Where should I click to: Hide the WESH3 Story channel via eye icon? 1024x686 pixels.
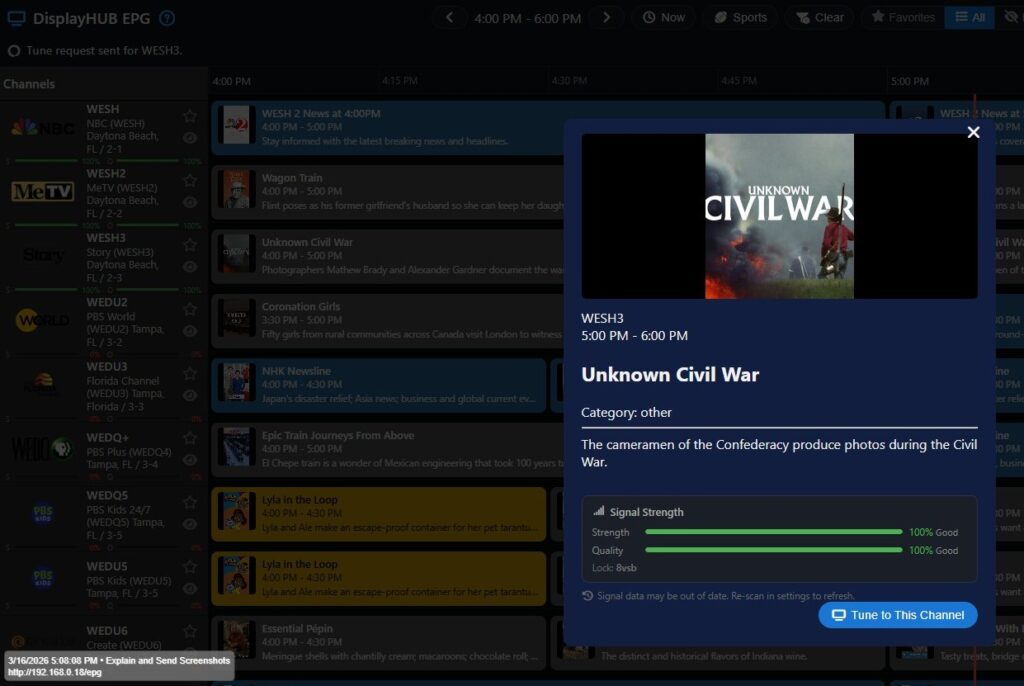point(190,267)
